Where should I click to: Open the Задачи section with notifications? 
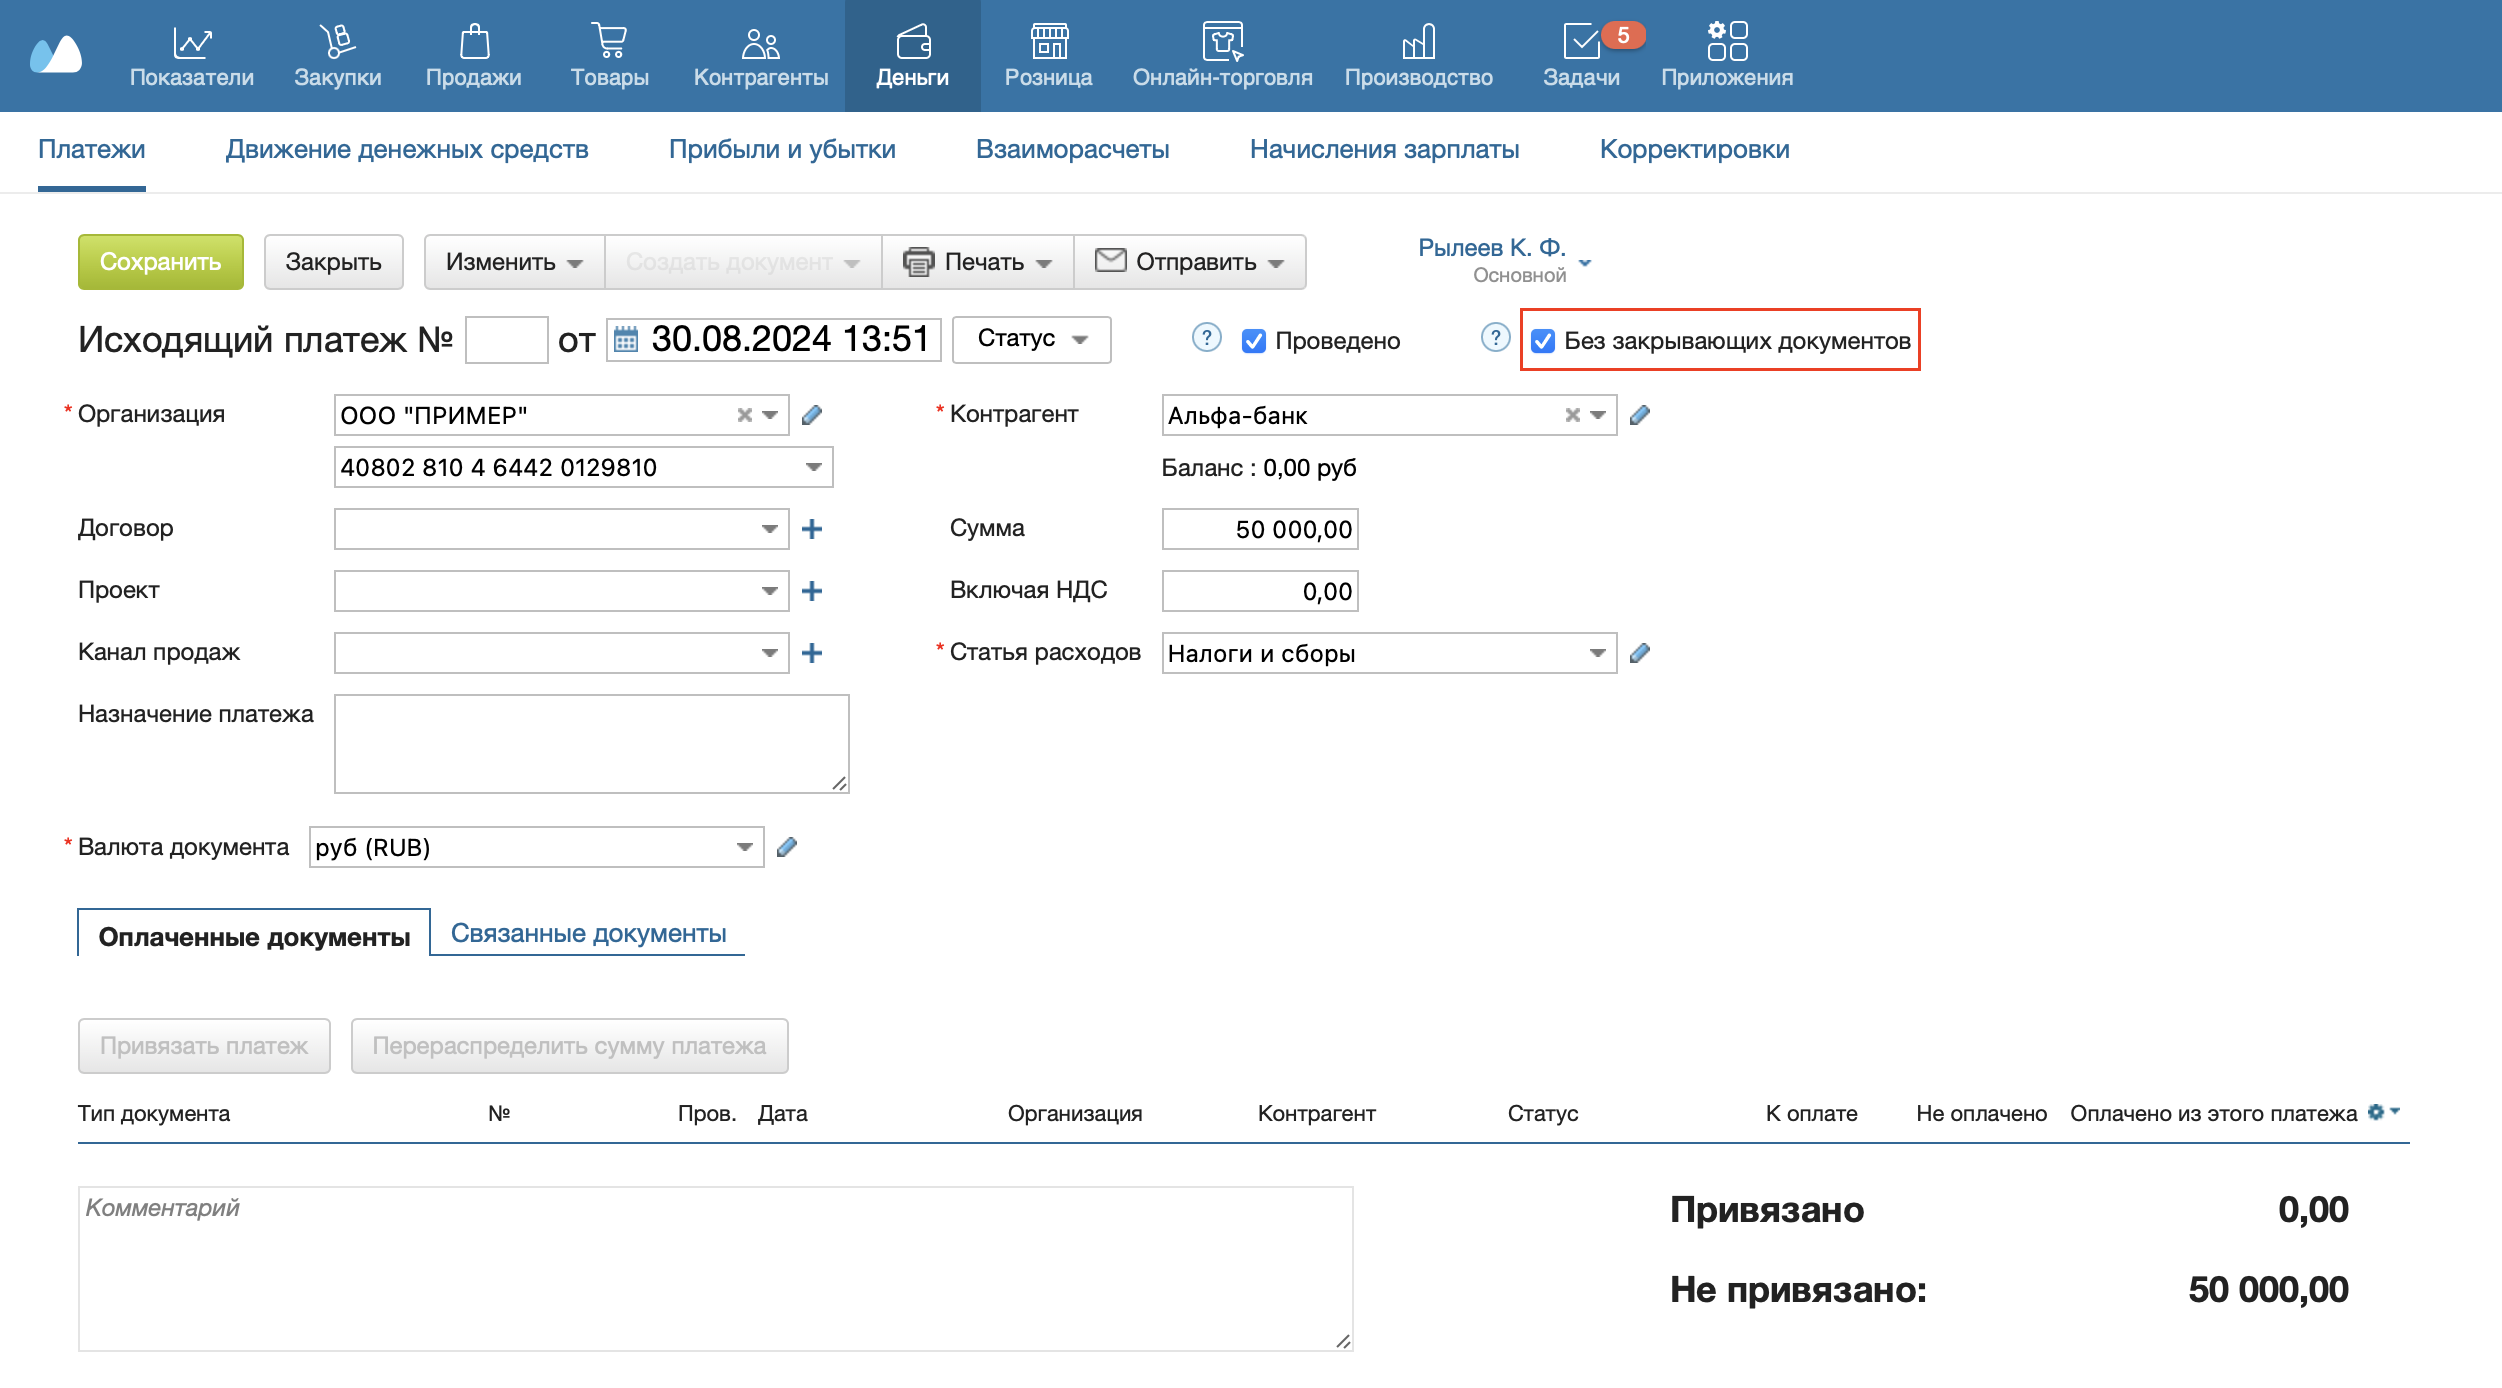pos(1582,56)
